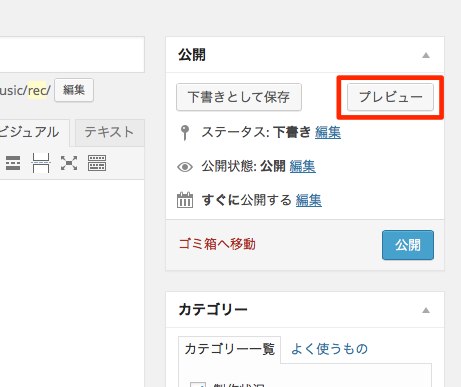Collapse the 公開 panel with arrow
The height and width of the screenshot is (387, 461).
(426, 55)
